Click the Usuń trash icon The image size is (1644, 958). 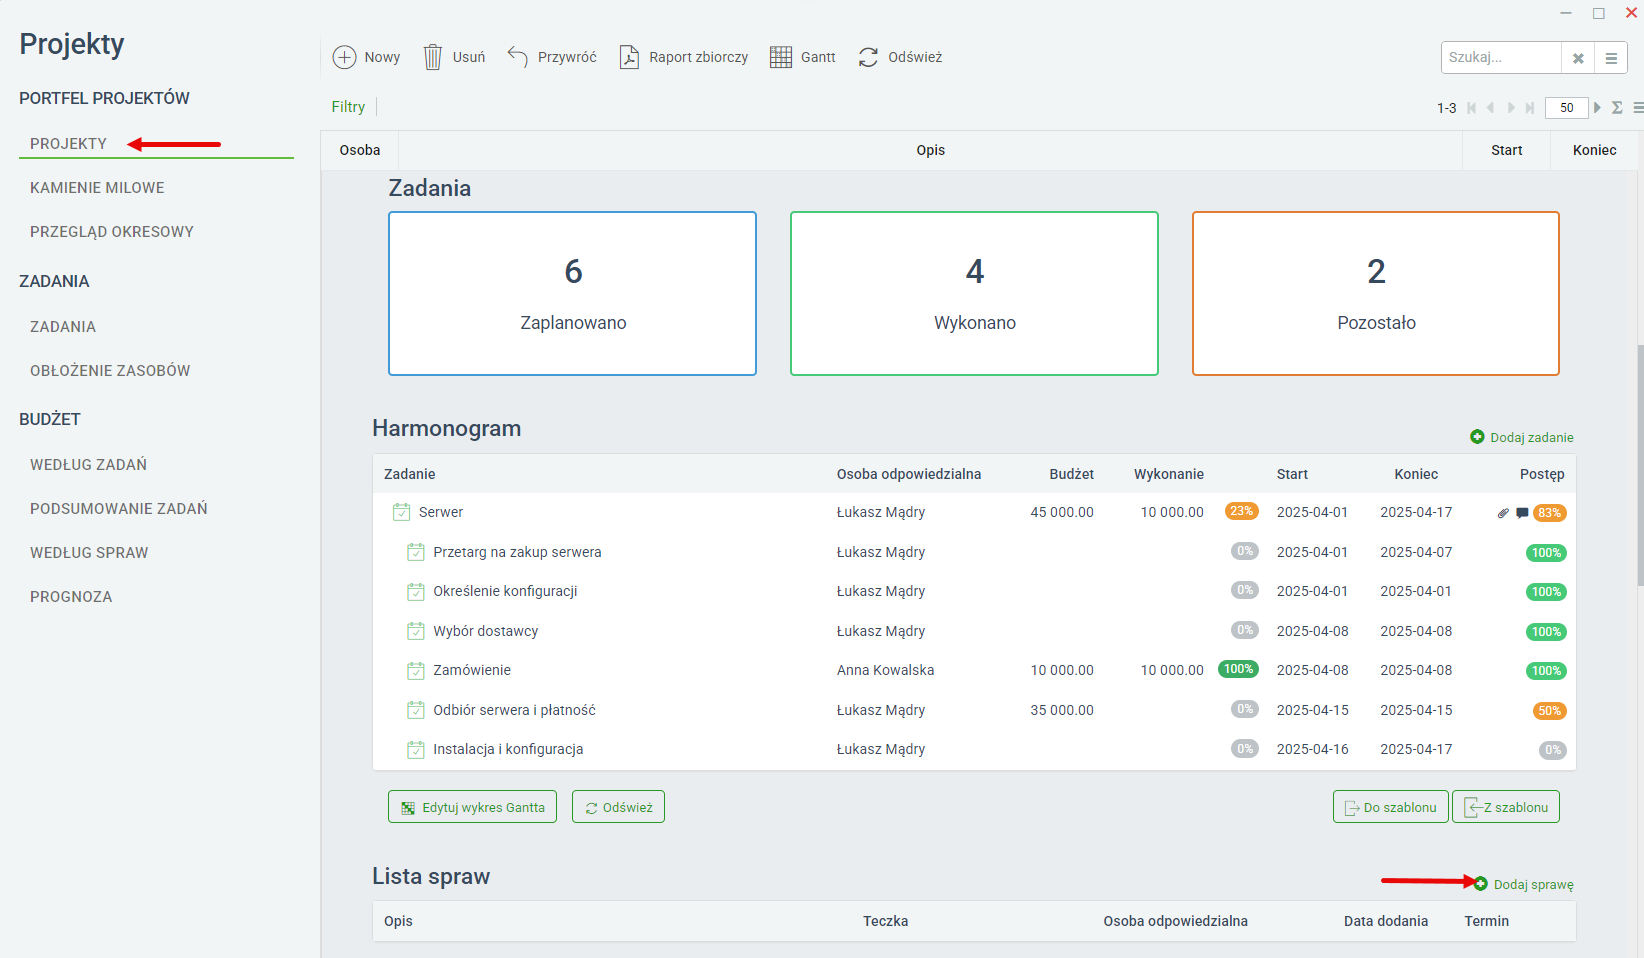[432, 57]
